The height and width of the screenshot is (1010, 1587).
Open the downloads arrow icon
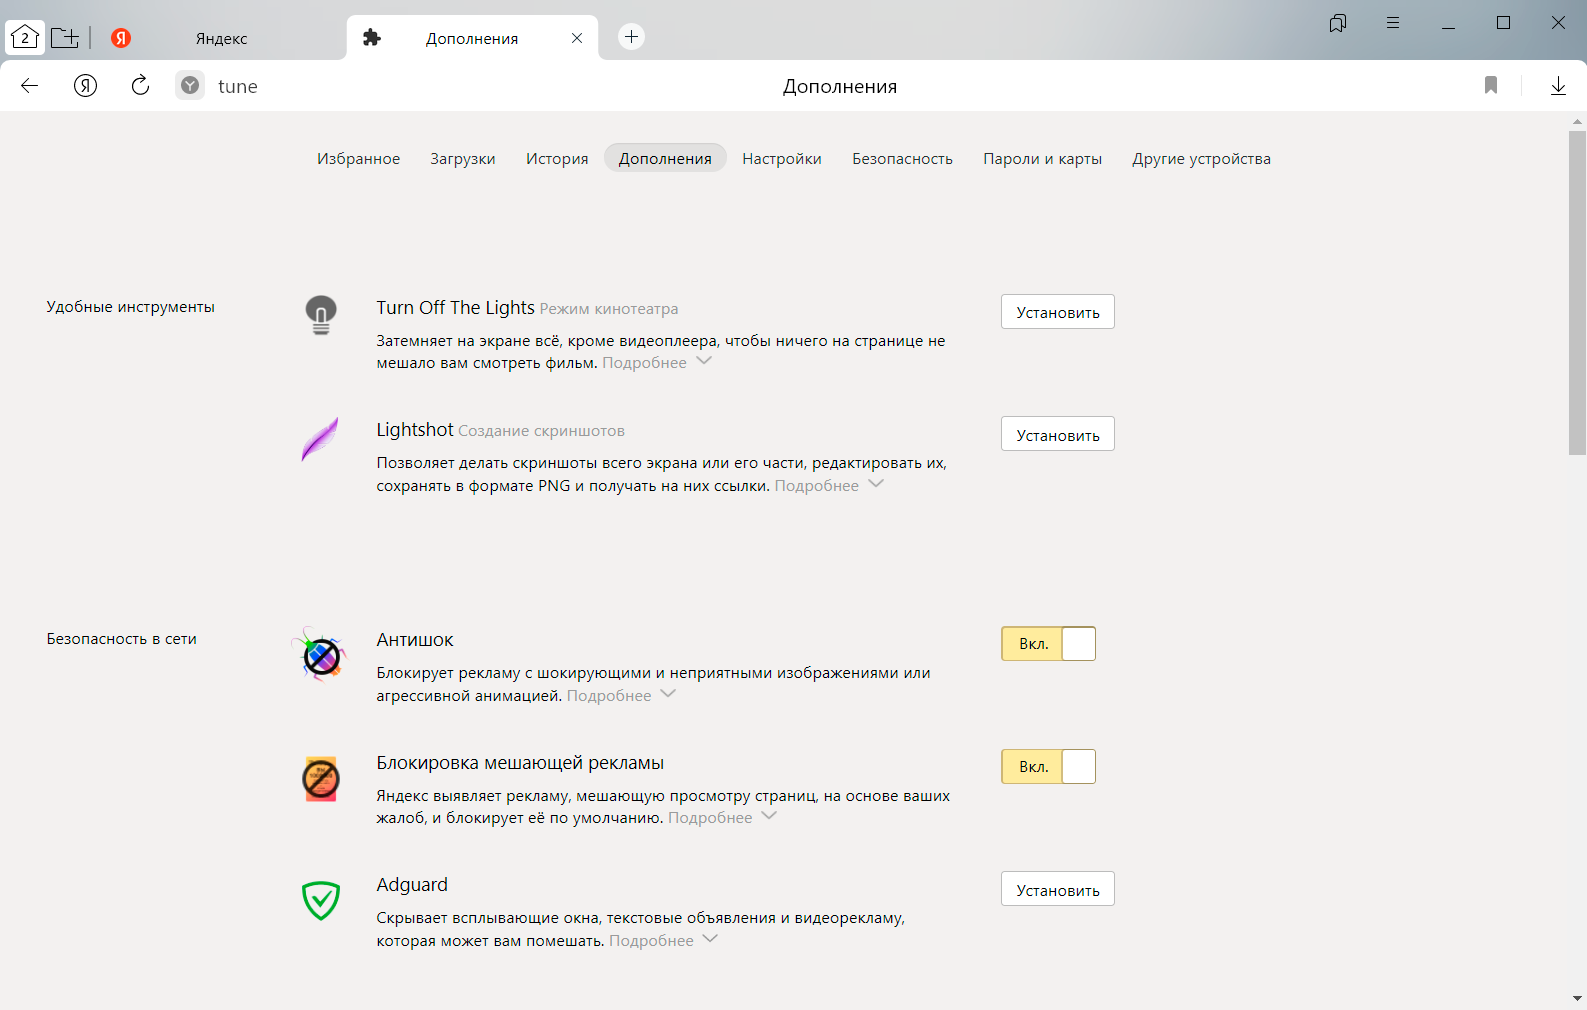[x=1558, y=86]
